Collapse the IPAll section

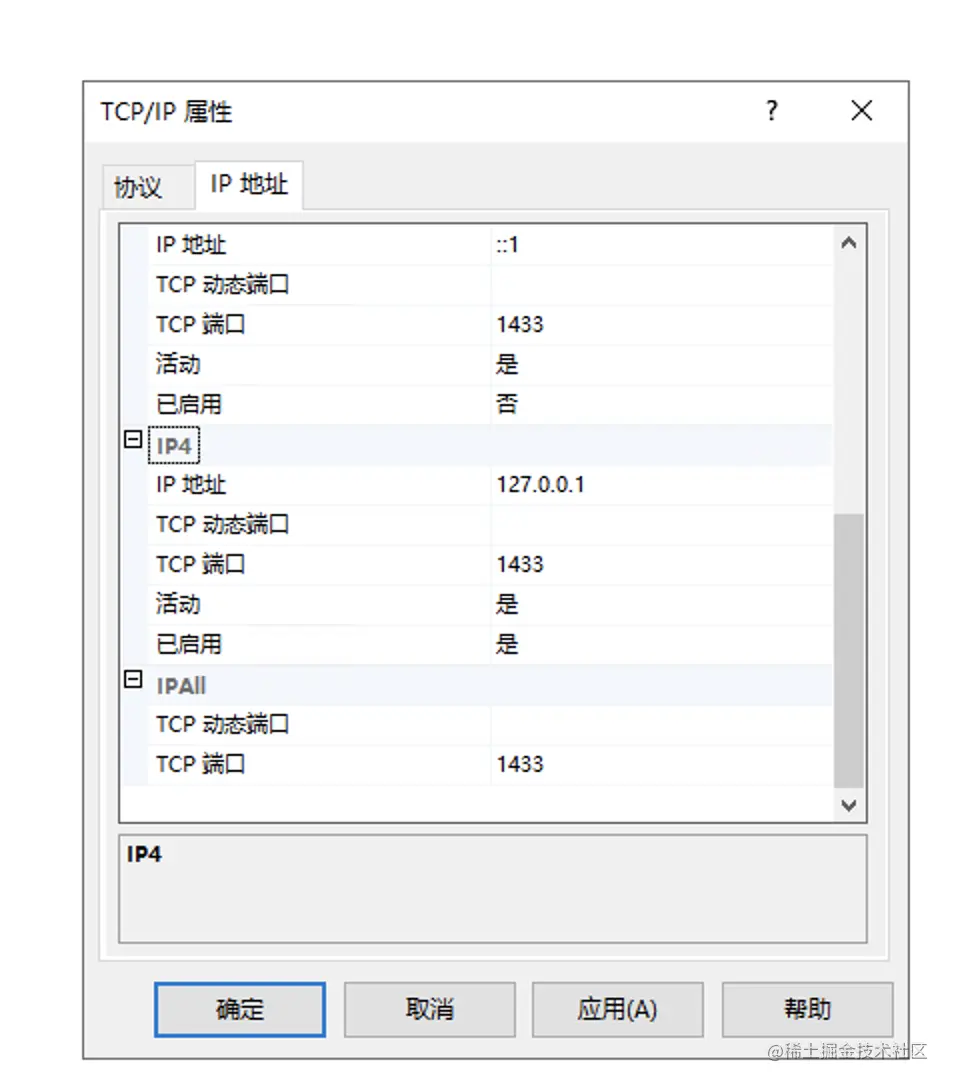(133, 679)
